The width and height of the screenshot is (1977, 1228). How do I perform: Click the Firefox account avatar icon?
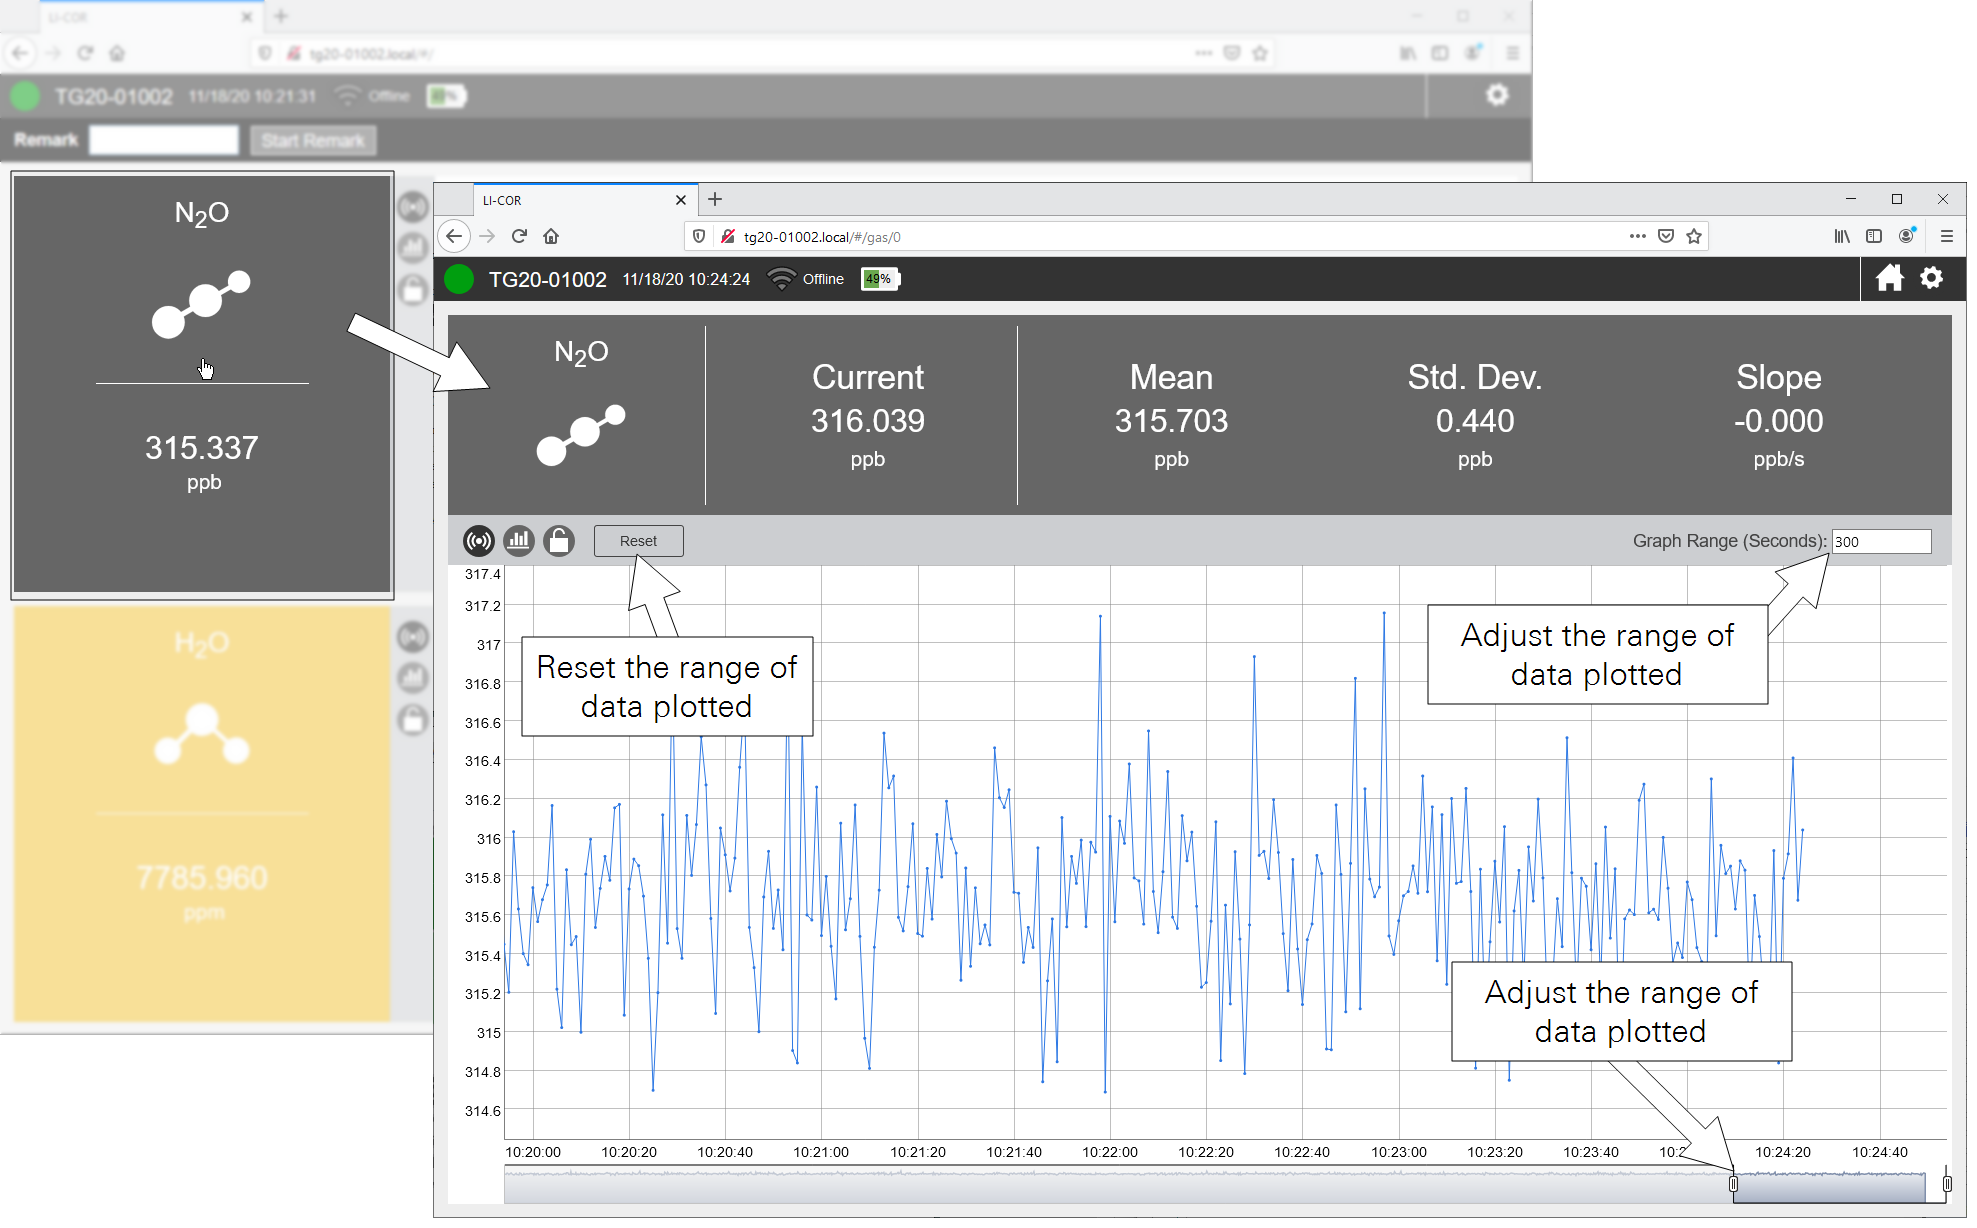[x=1907, y=236]
